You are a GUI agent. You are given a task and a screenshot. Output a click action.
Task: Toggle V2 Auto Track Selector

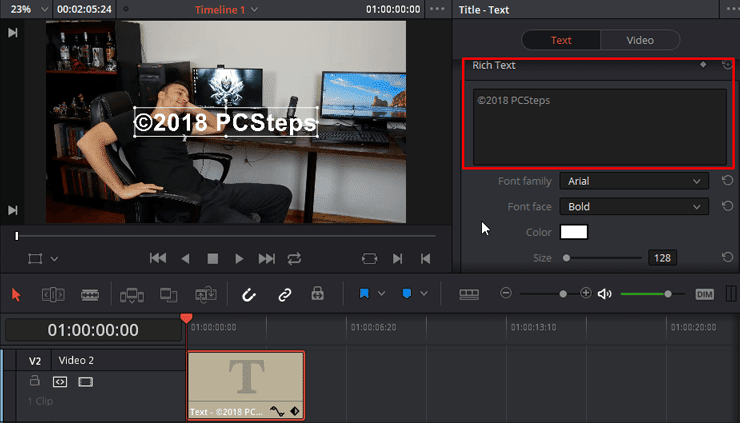pyautogui.click(x=60, y=381)
